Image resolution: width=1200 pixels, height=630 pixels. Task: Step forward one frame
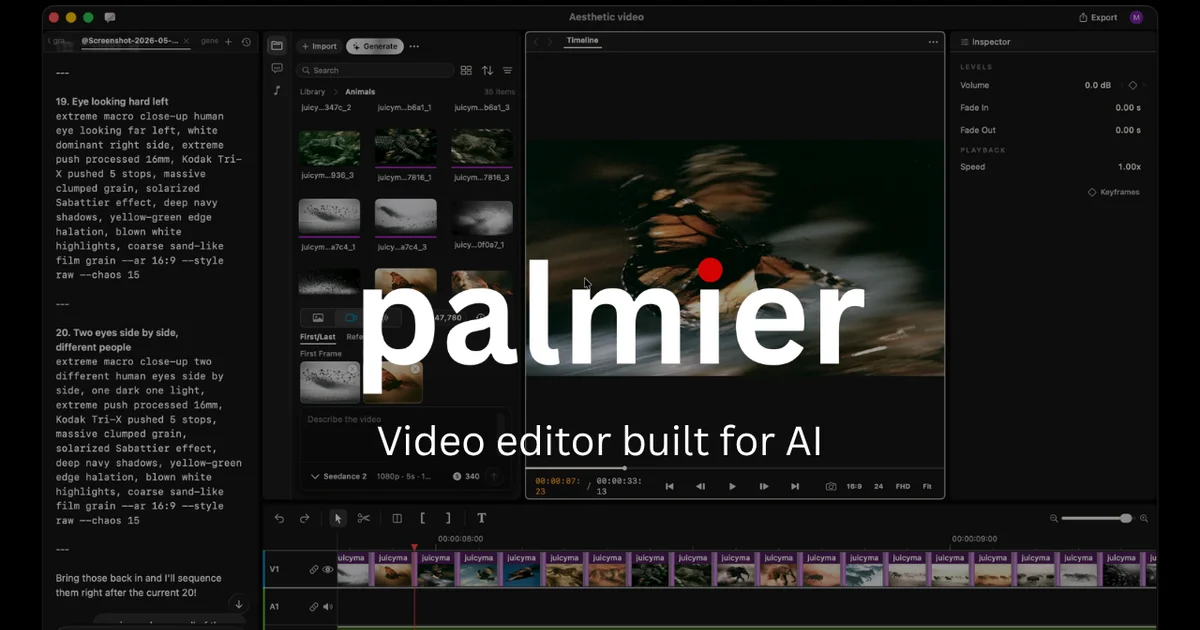tap(764, 486)
